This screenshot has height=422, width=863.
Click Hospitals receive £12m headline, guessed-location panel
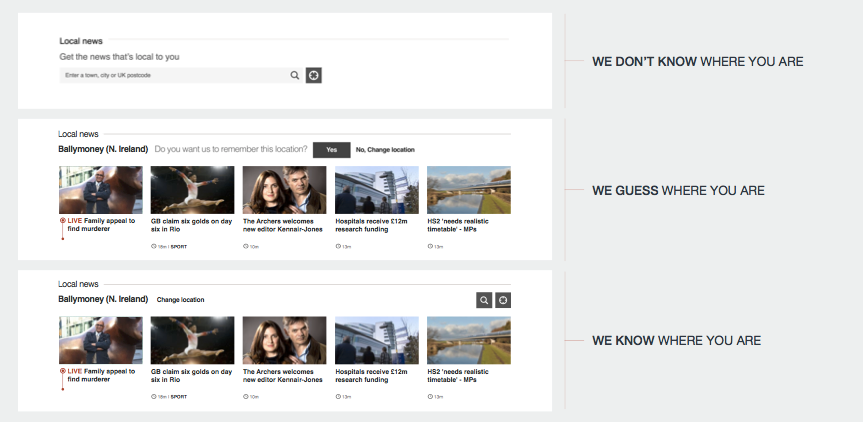pyautogui.click(x=372, y=225)
